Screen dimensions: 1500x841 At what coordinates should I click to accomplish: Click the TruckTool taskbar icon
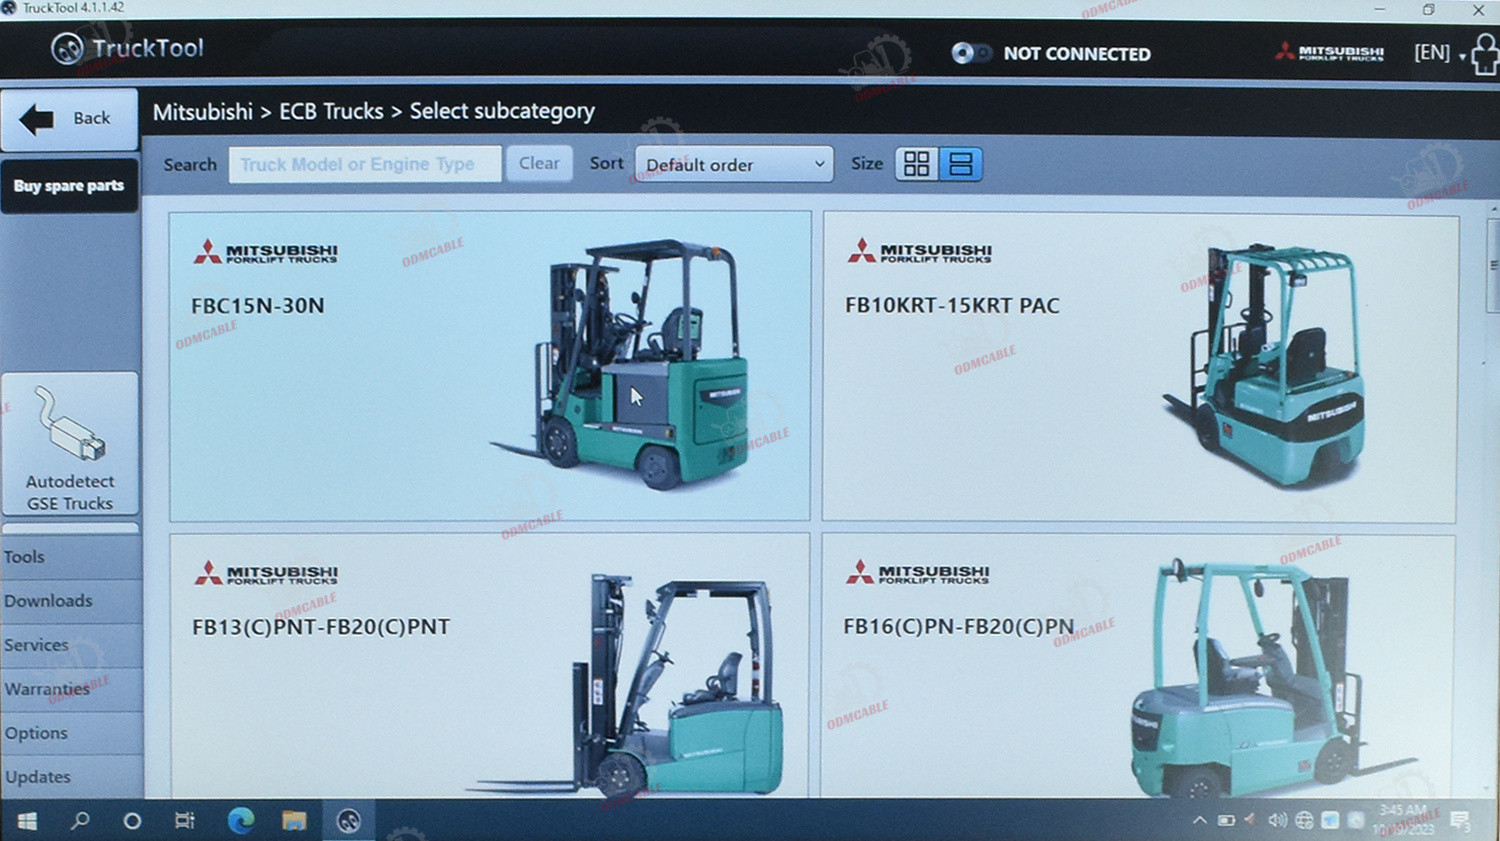coord(348,821)
